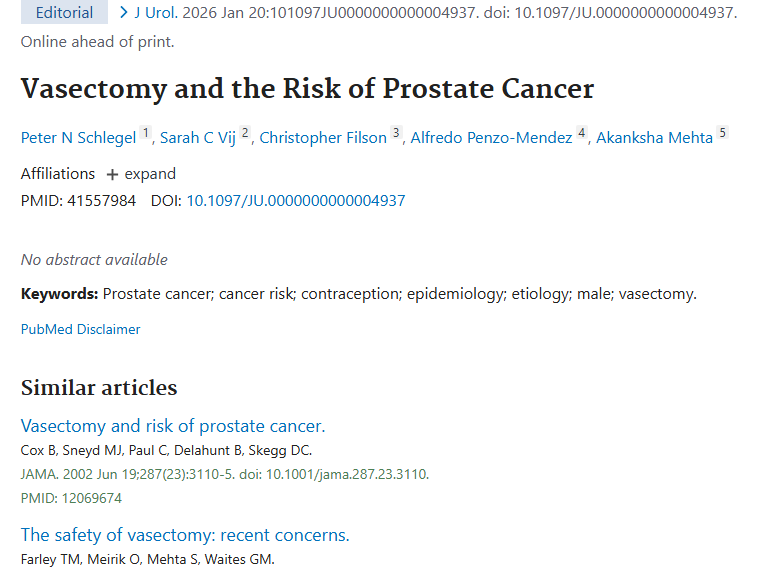Viewport: 760px width, 570px height.
Task: Click affiliation superscript 3 after Filson
Action: click(x=395, y=133)
